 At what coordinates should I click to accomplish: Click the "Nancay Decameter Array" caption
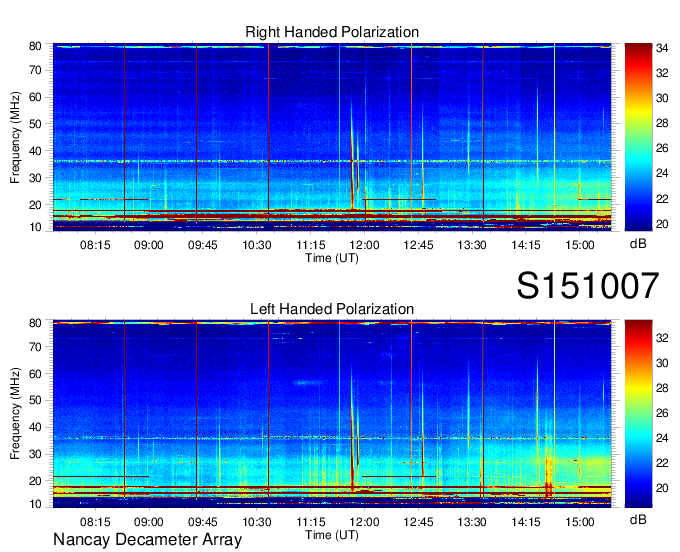(x=147, y=540)
